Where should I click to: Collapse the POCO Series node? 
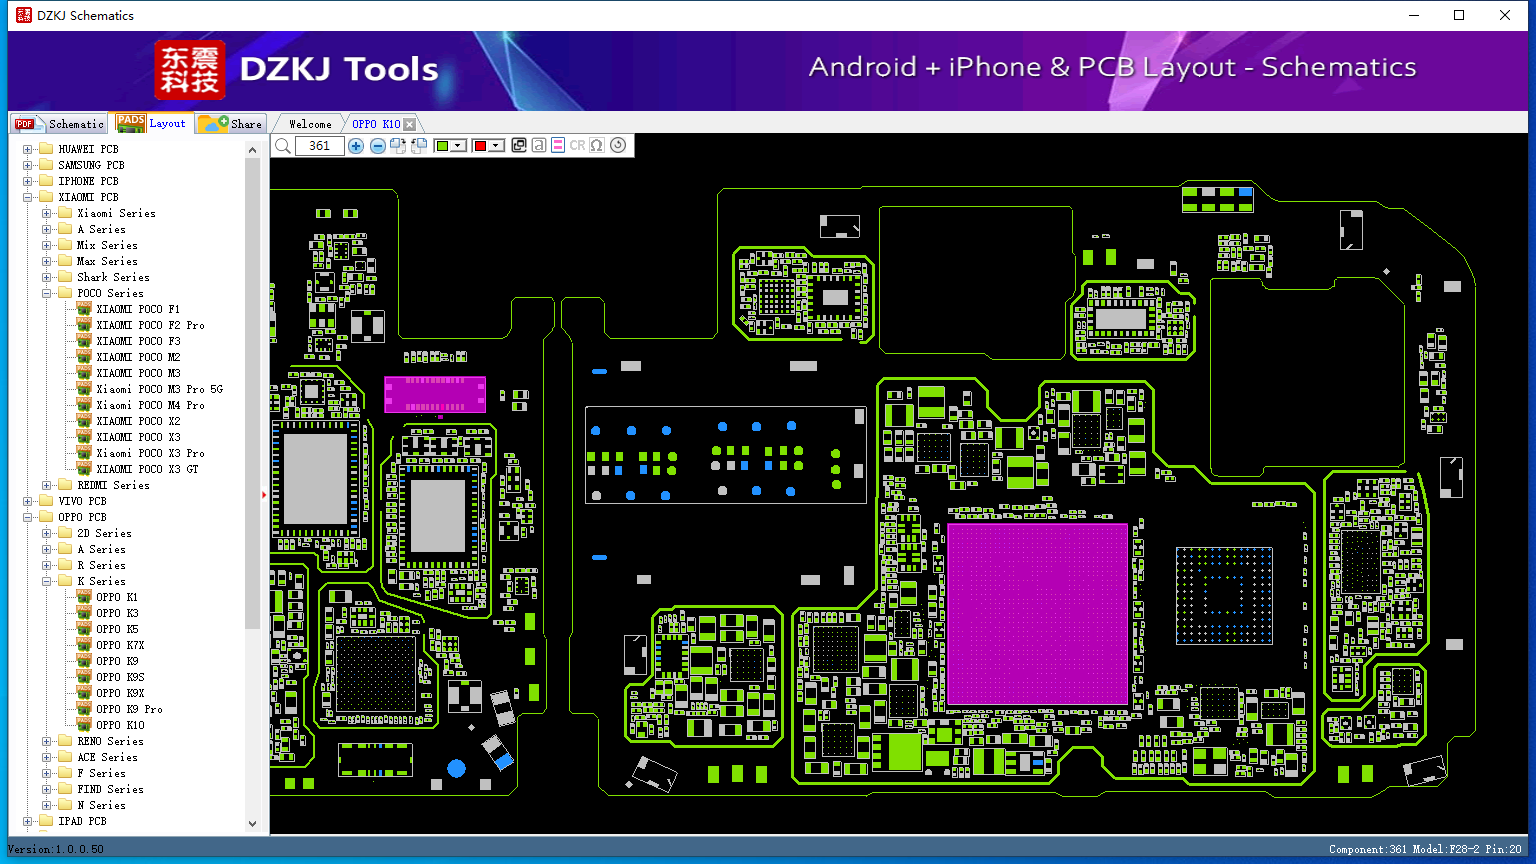pos(47,293)
